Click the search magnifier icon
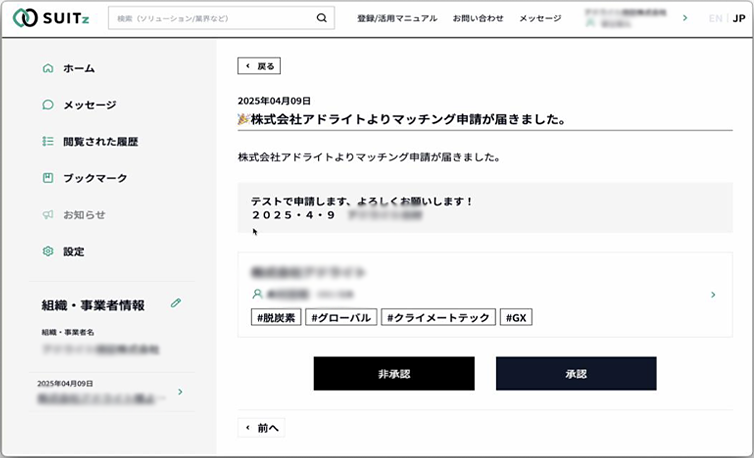This screenshot has width=754, height=458. coord(321,18)
